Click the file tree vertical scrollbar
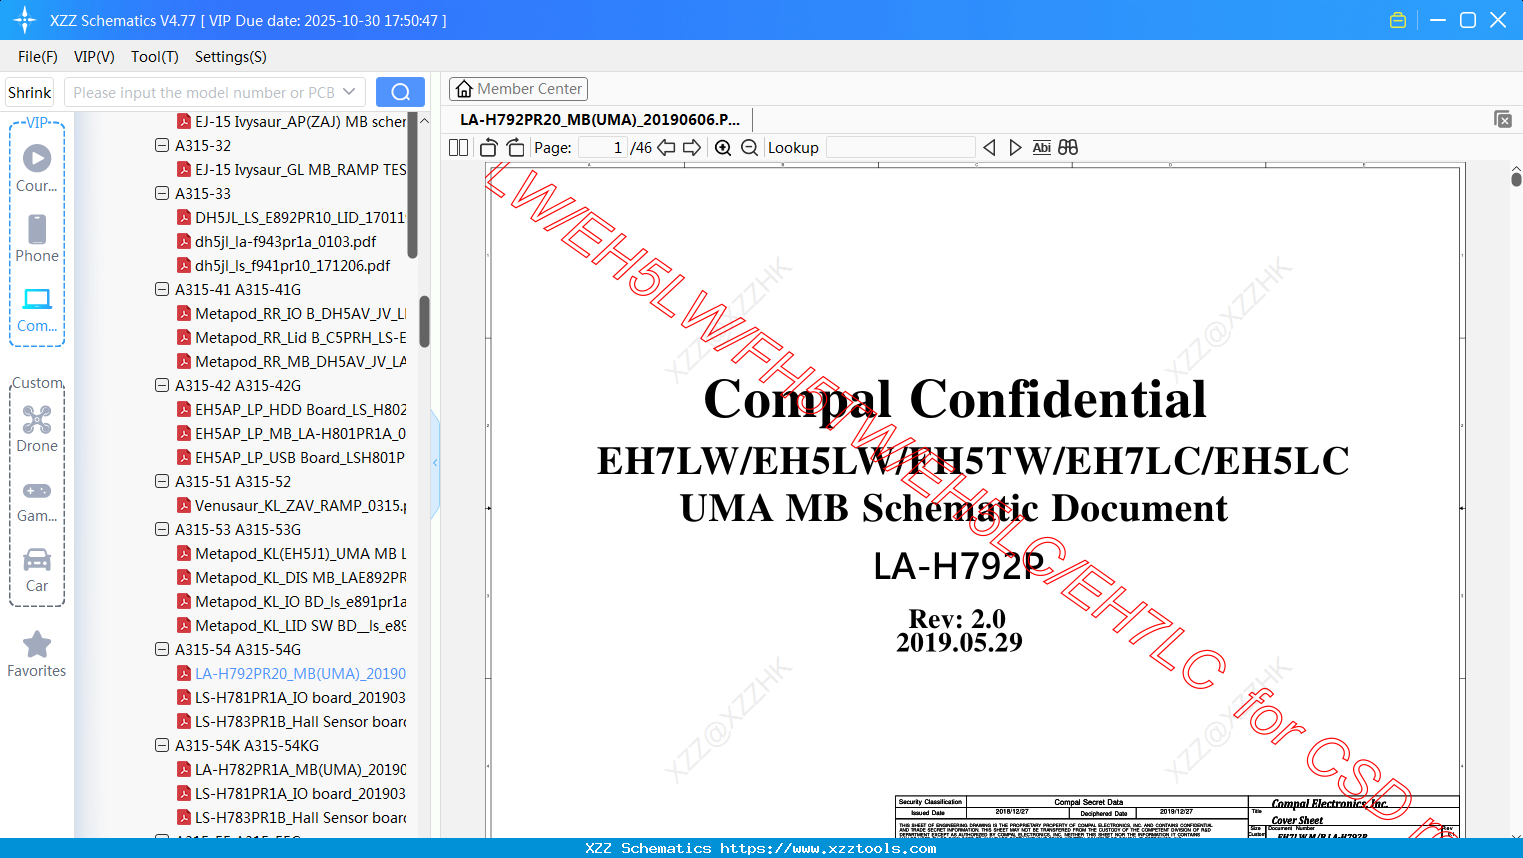This screenshot has width=1523, height=858. coord(424,320)
